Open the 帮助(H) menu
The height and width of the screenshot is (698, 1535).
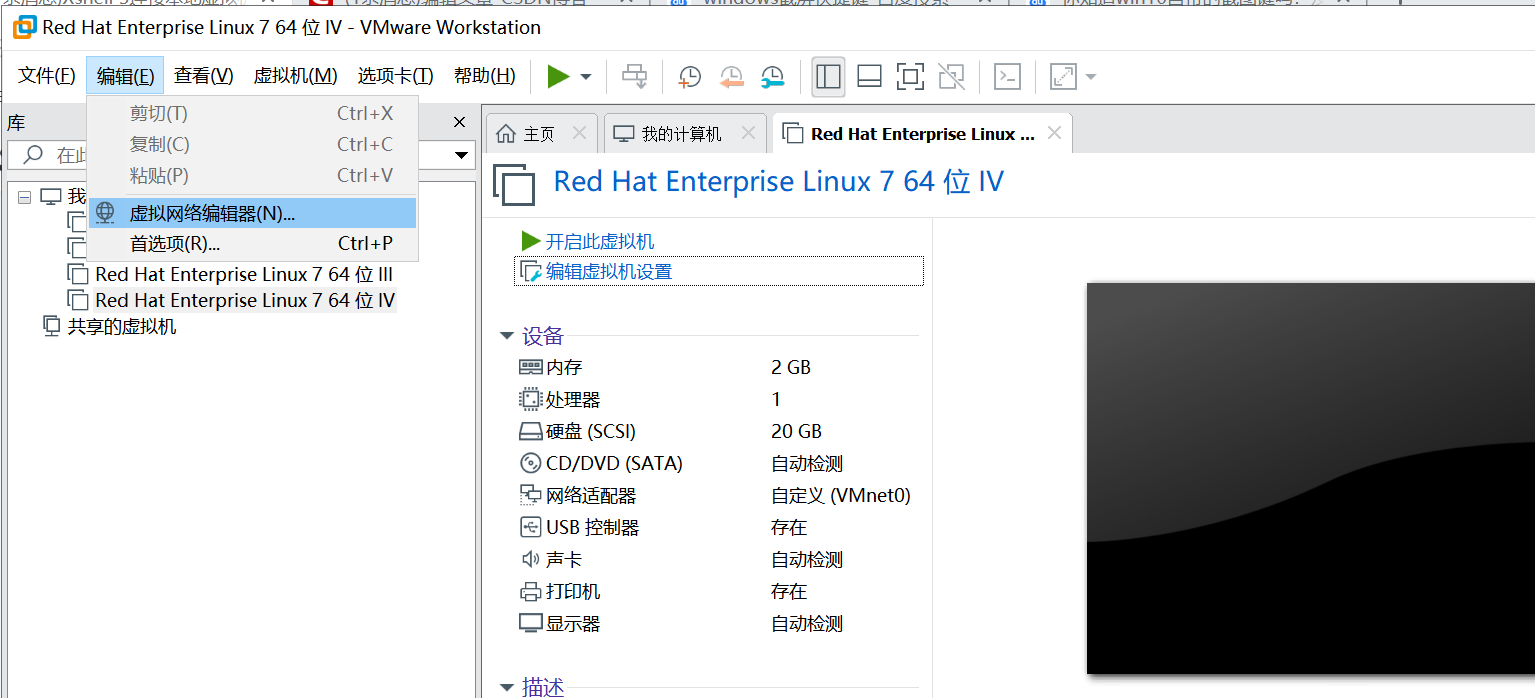pos(485,76)
